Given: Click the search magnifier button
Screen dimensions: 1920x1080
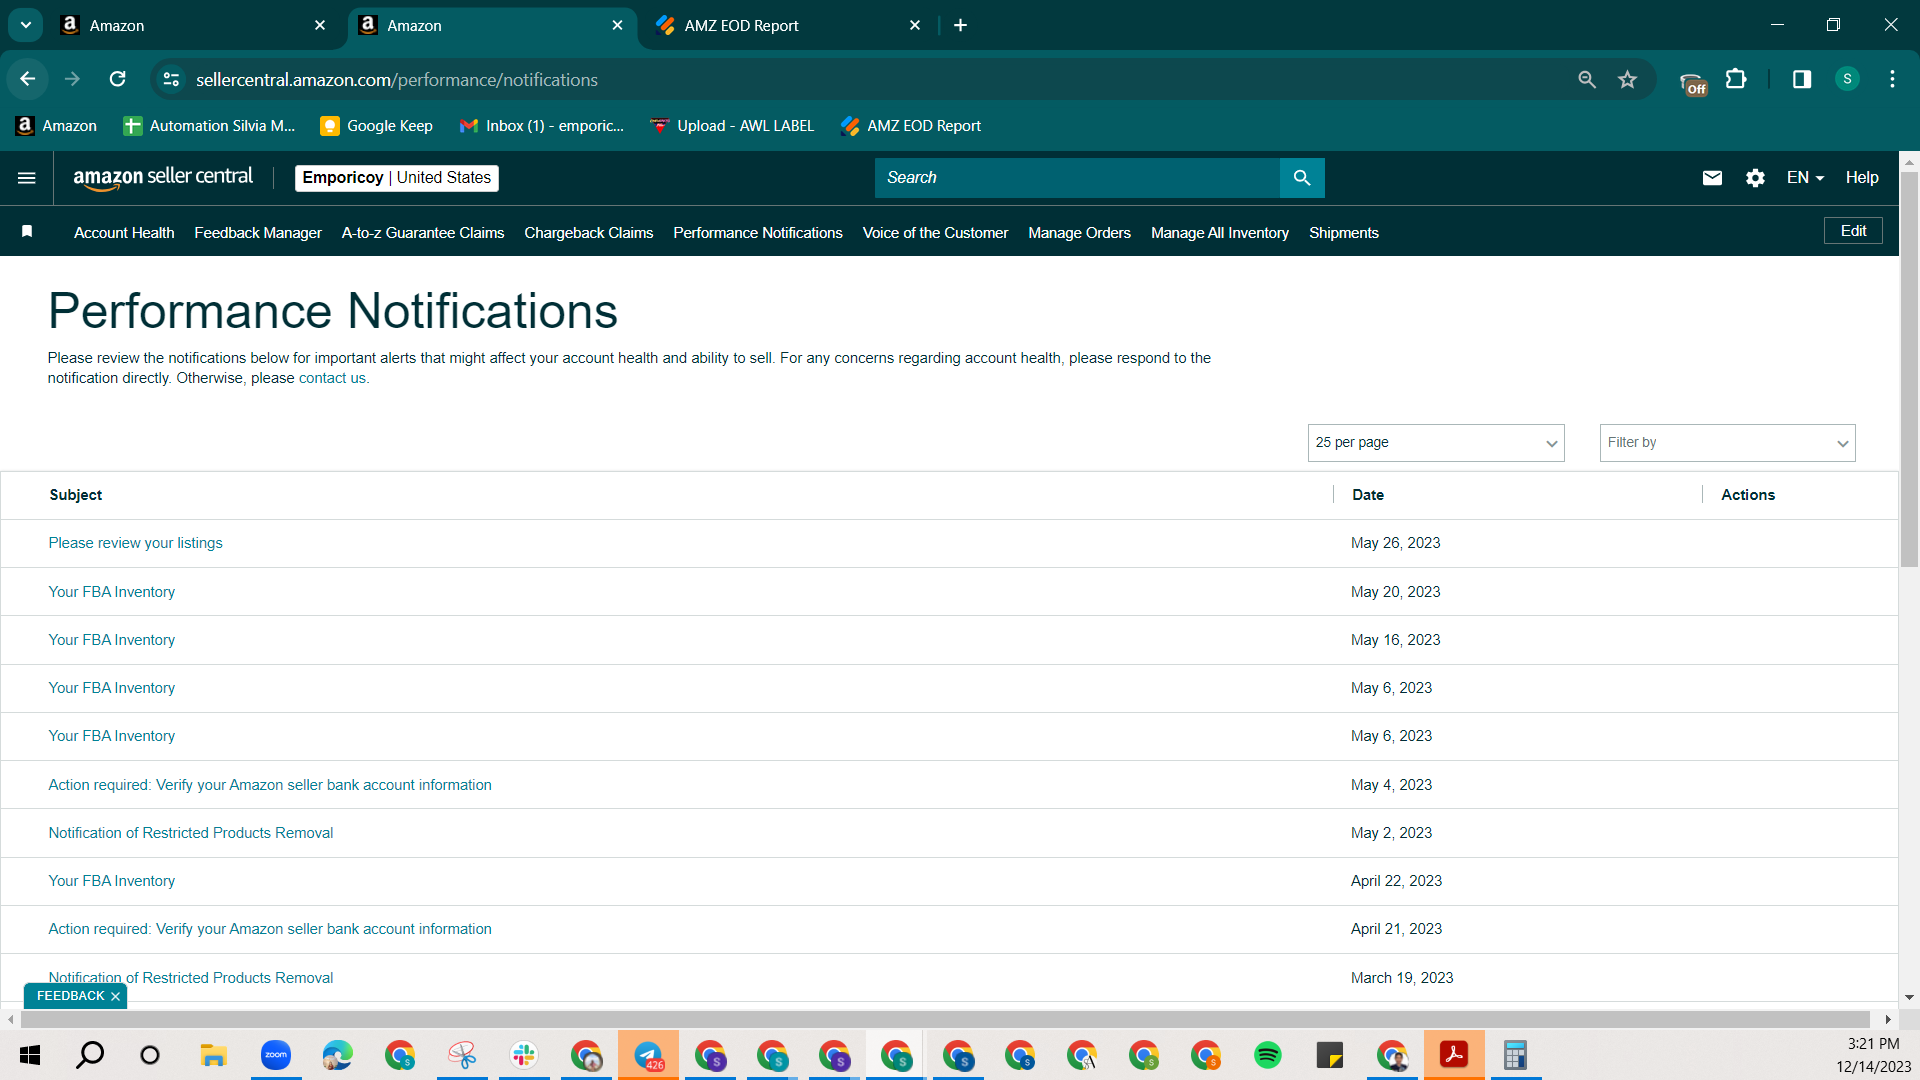Looking at the screenshot, I should 1302,178.
